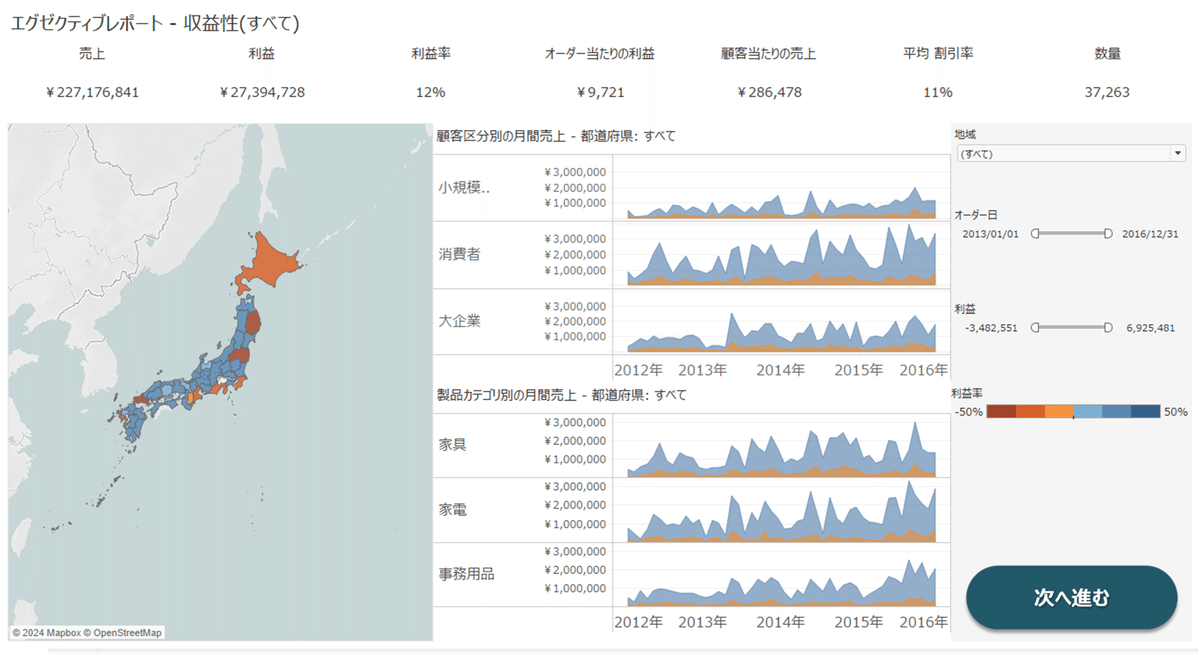Click the 2015年 axis label in the category chart
The image size is (1200, 654).
(858, 622)
